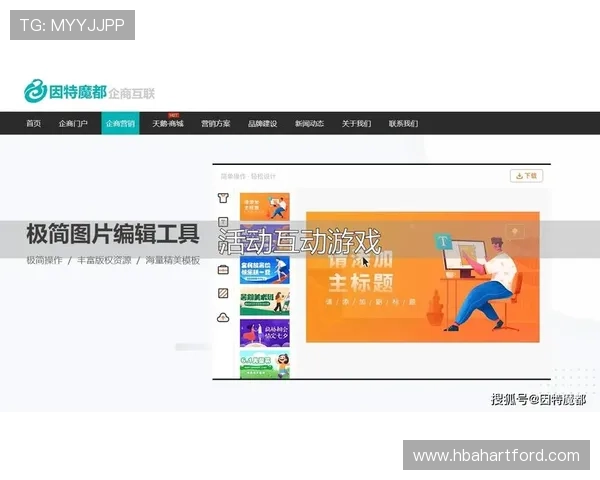Open the 企商门户 nav item
Image resolution: width=600 pixels, height=480 pixels.
point(73,123)
